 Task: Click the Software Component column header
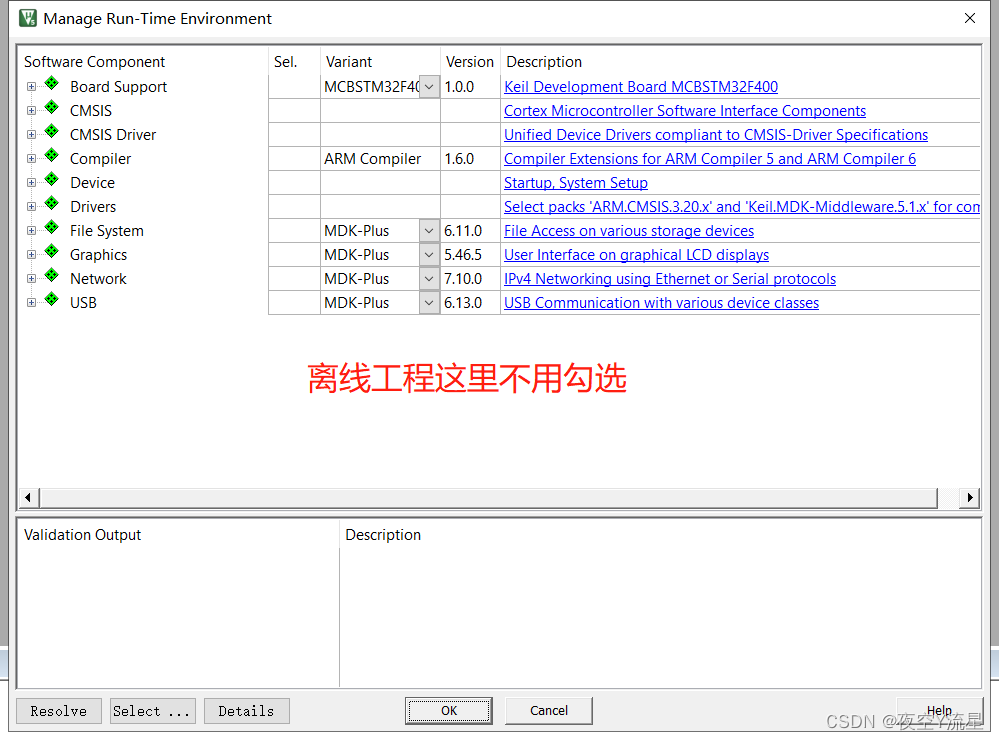coord(94,62)
